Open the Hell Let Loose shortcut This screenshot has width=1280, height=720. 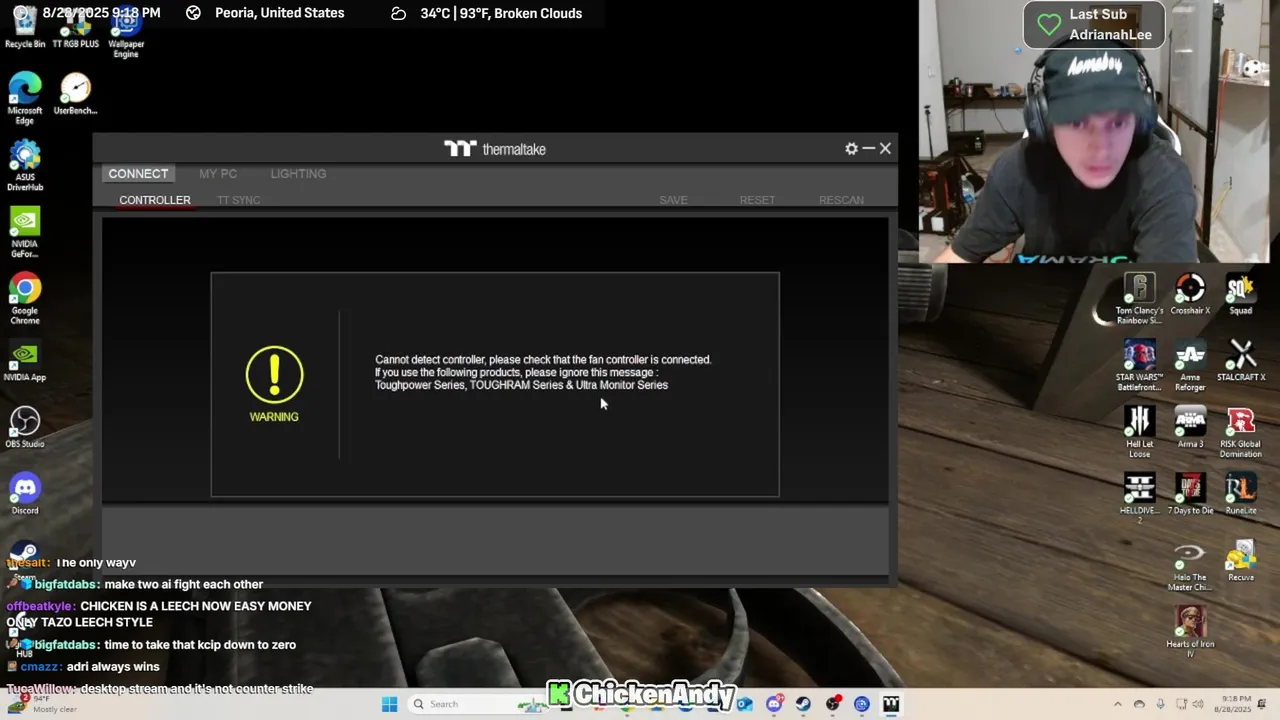coord(1139,432)
